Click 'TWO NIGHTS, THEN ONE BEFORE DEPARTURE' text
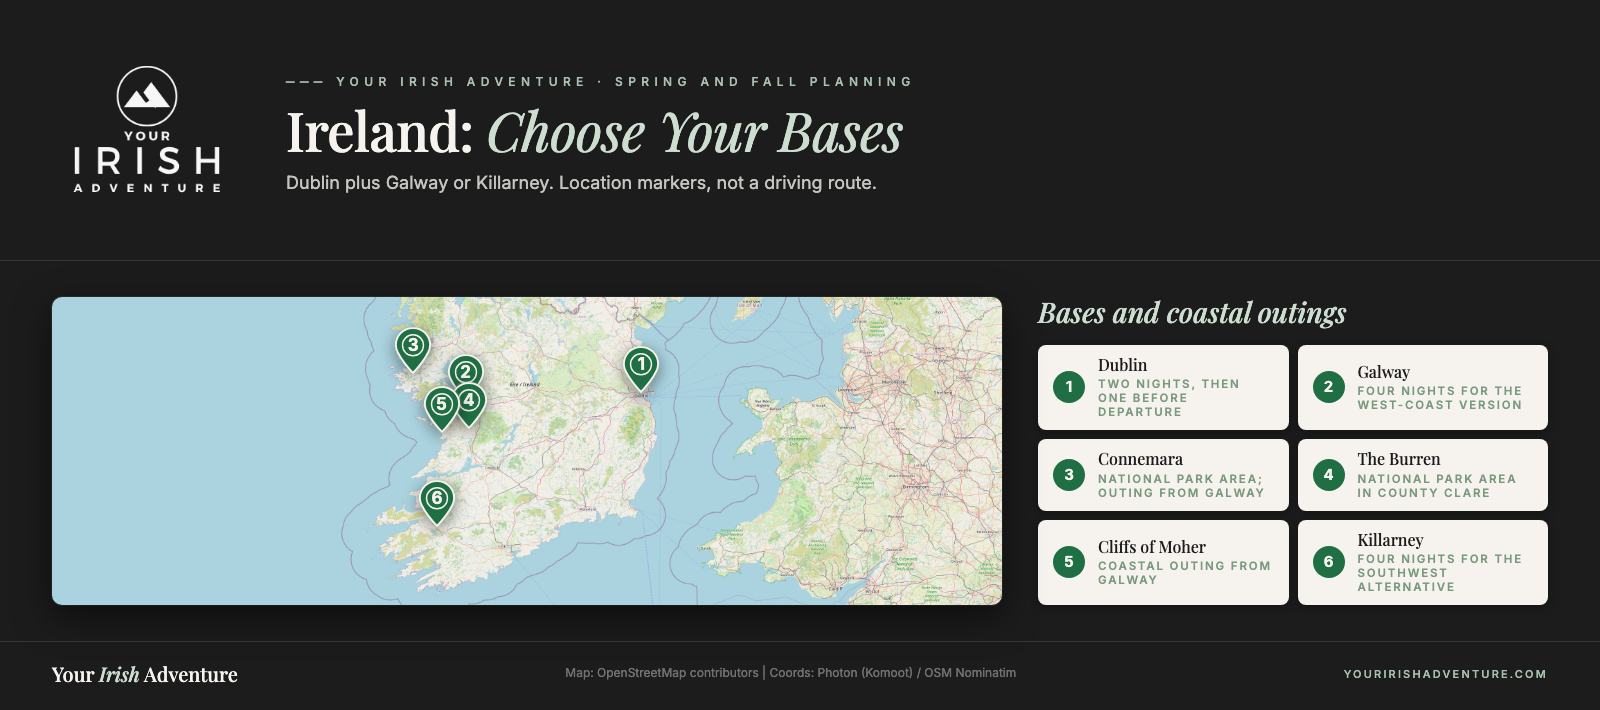Viewport: 1600px width, 710px height. coord(1169,398)
